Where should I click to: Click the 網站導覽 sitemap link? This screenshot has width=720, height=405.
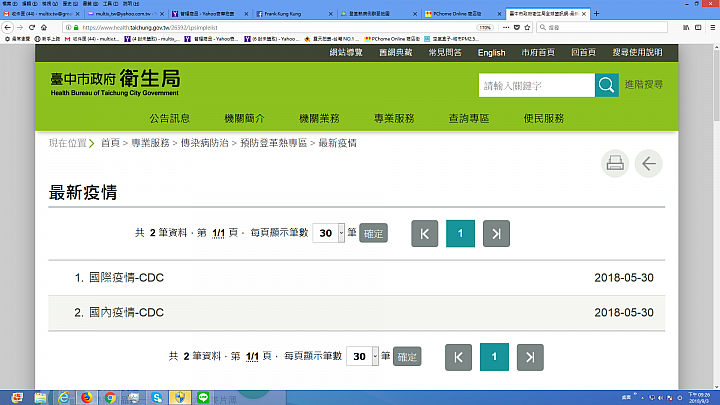point(346,53)
